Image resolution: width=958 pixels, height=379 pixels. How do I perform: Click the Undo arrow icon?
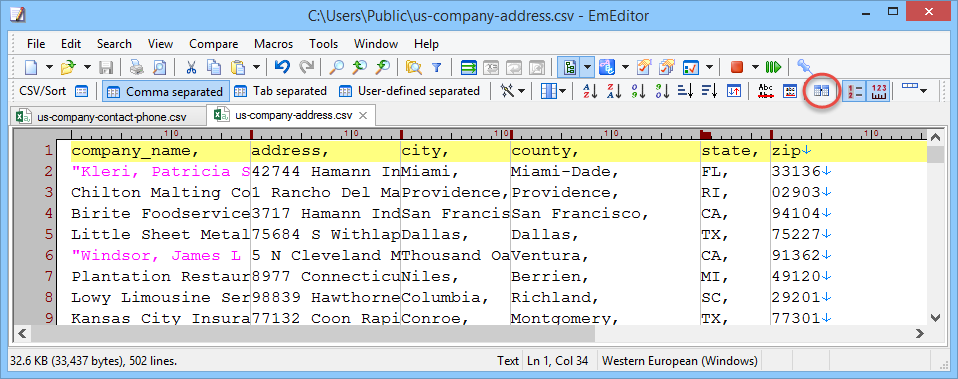pos(282,67)
